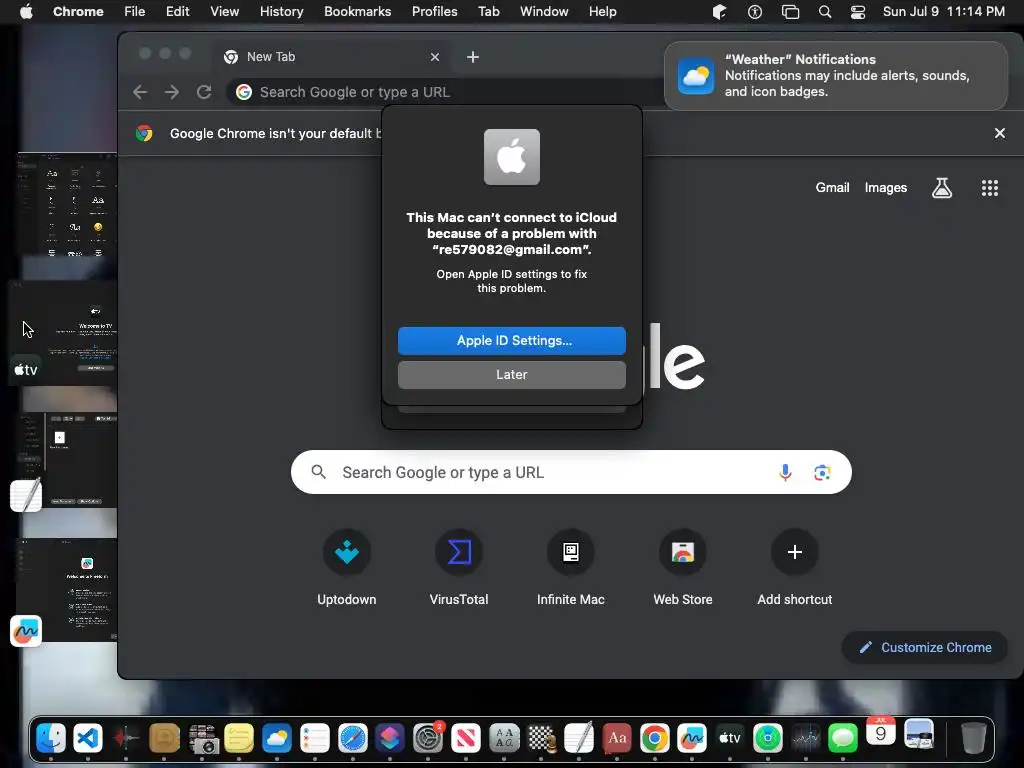This screenshot has height=768, width=1024.
Task: Click Add shortcut tile
Action: tap(795, 568)
